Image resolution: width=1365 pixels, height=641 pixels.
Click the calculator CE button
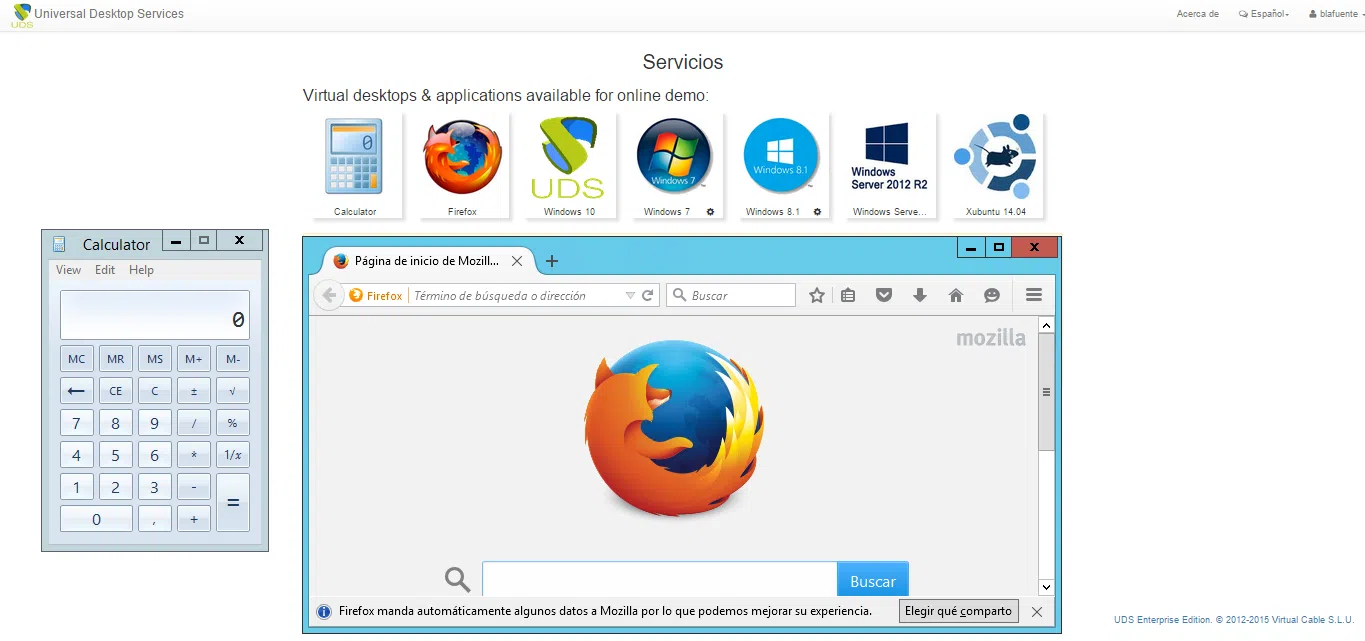tap(115, 391)
